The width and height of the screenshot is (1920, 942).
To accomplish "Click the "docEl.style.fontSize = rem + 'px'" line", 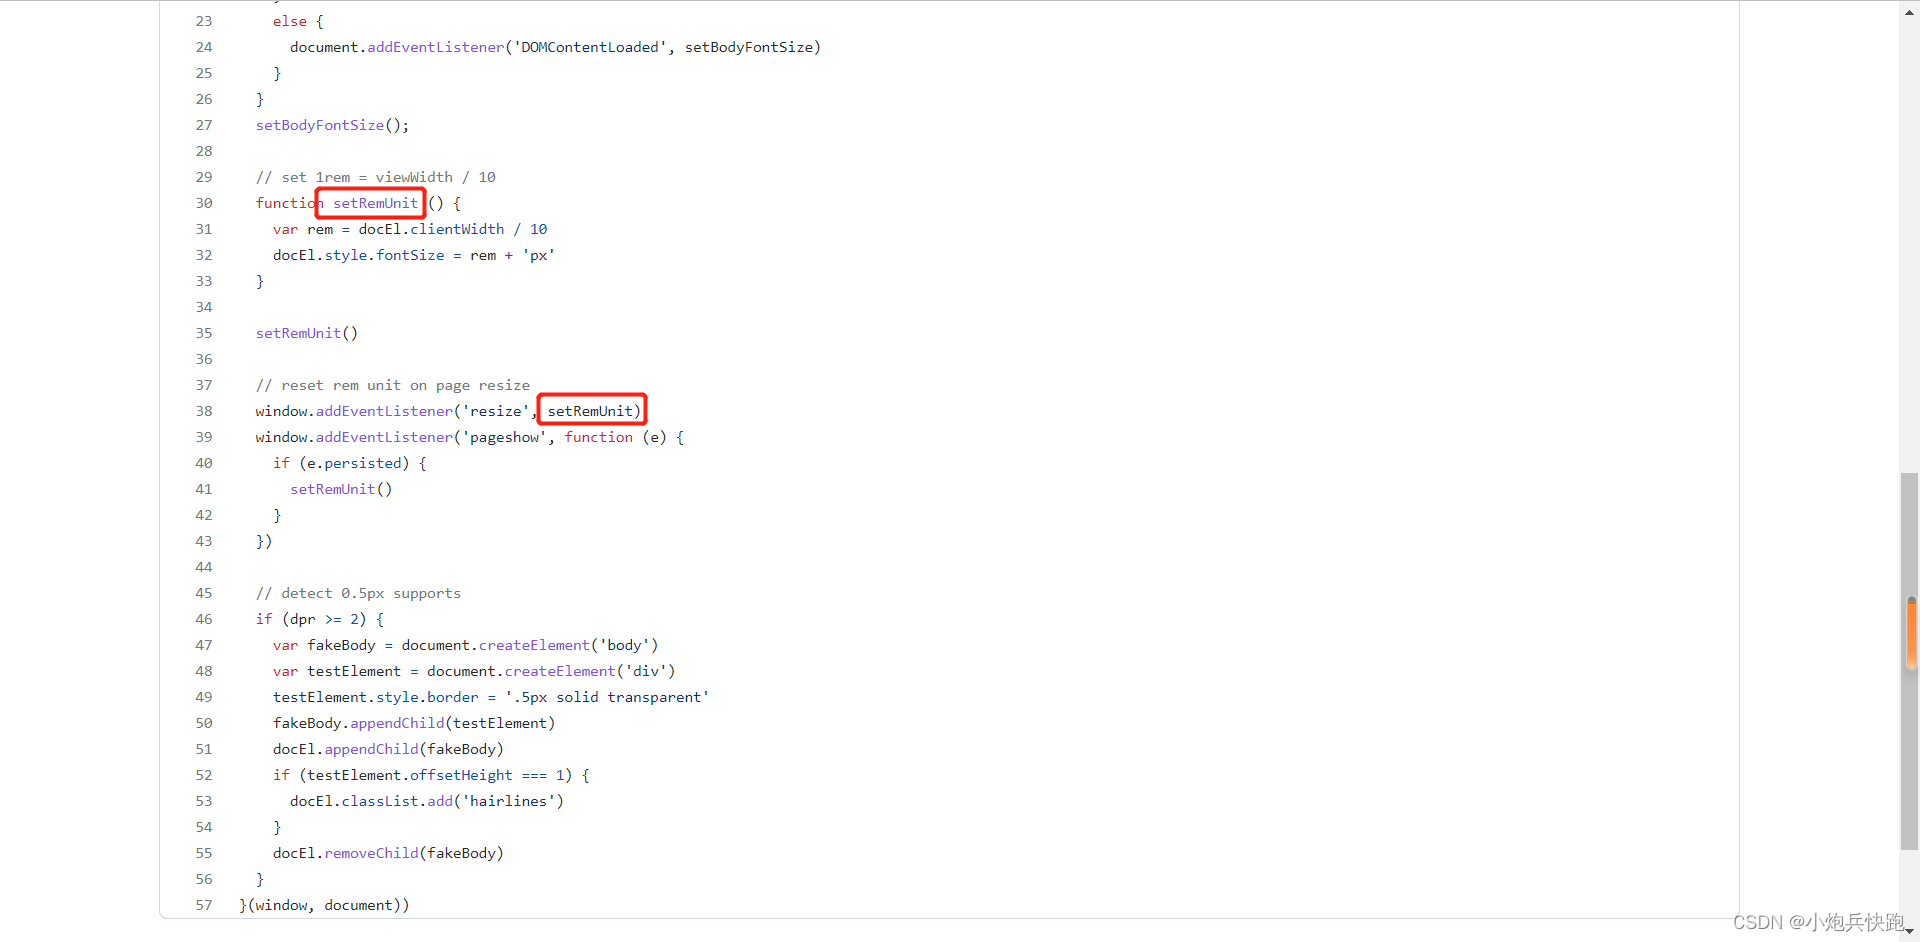I will [x=414, y=255].
